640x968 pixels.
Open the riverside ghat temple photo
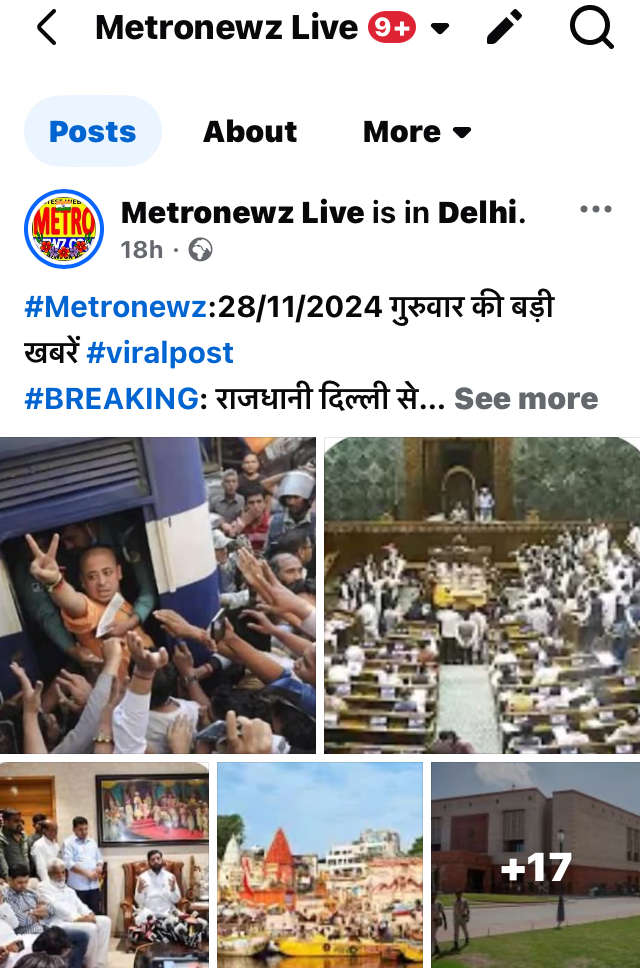click(320, 865)
